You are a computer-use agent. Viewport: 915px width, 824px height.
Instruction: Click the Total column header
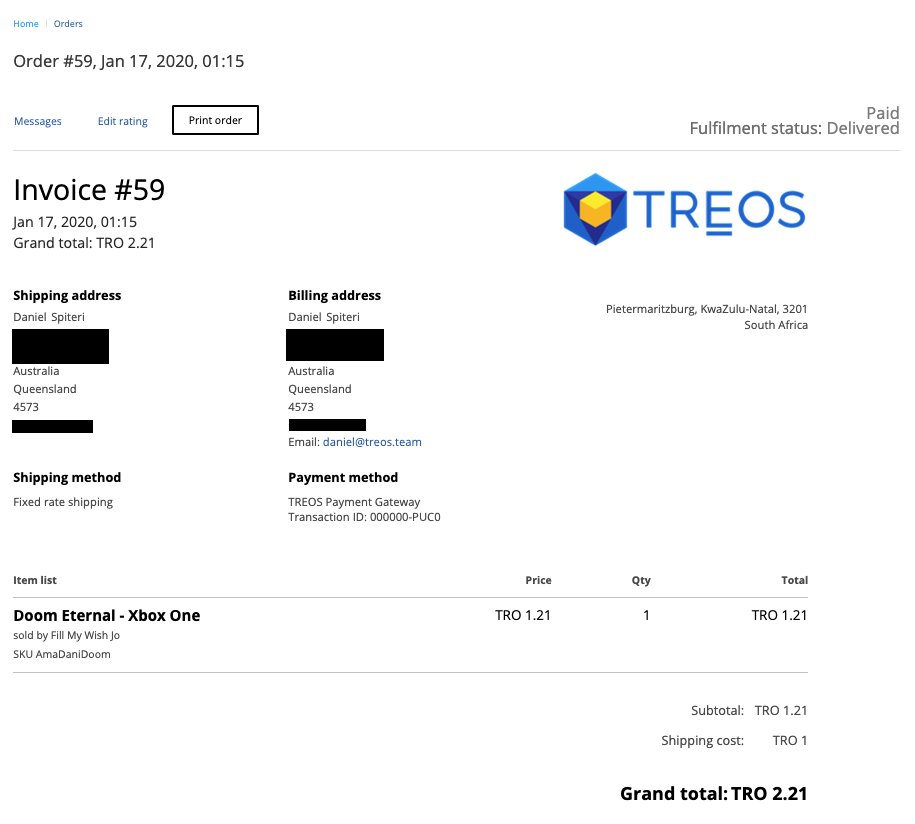794,580
